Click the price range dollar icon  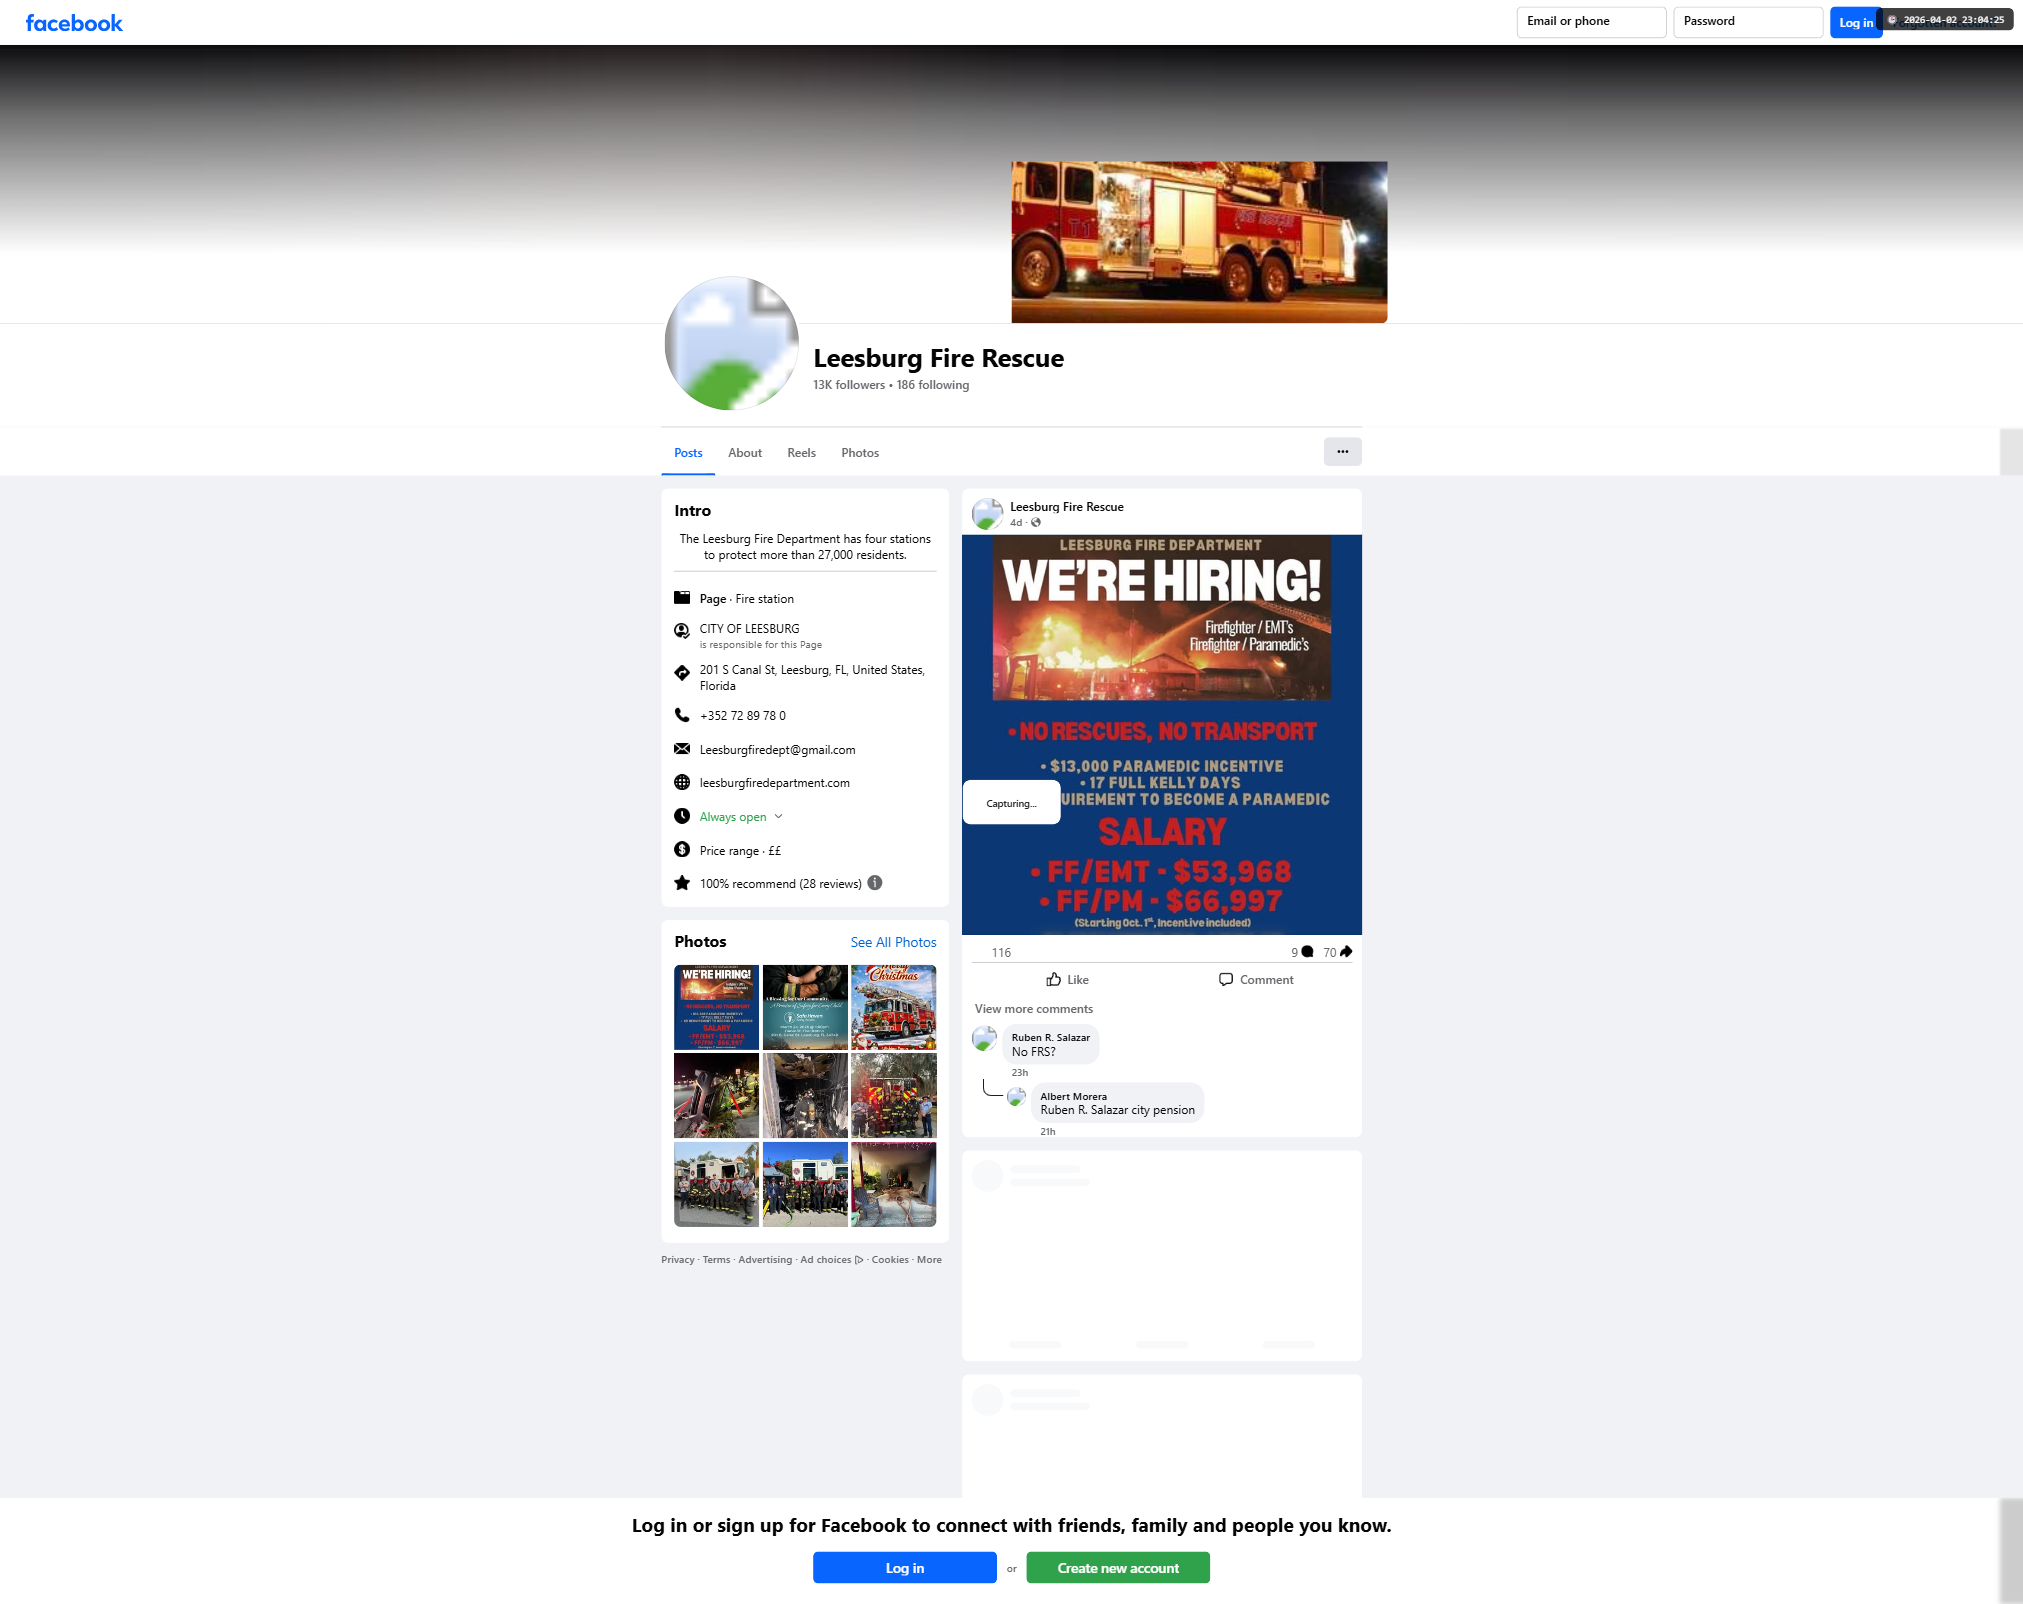click(x=682, y=850)
